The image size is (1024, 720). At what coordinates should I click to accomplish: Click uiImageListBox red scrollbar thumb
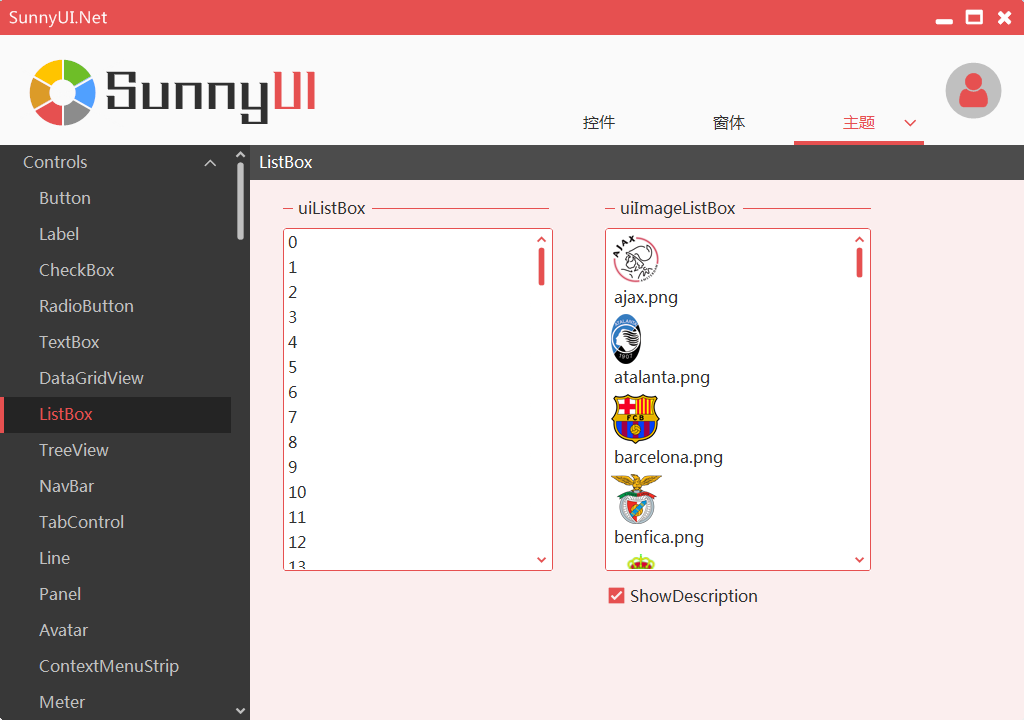pyautogui.click(x=859, y=263)
